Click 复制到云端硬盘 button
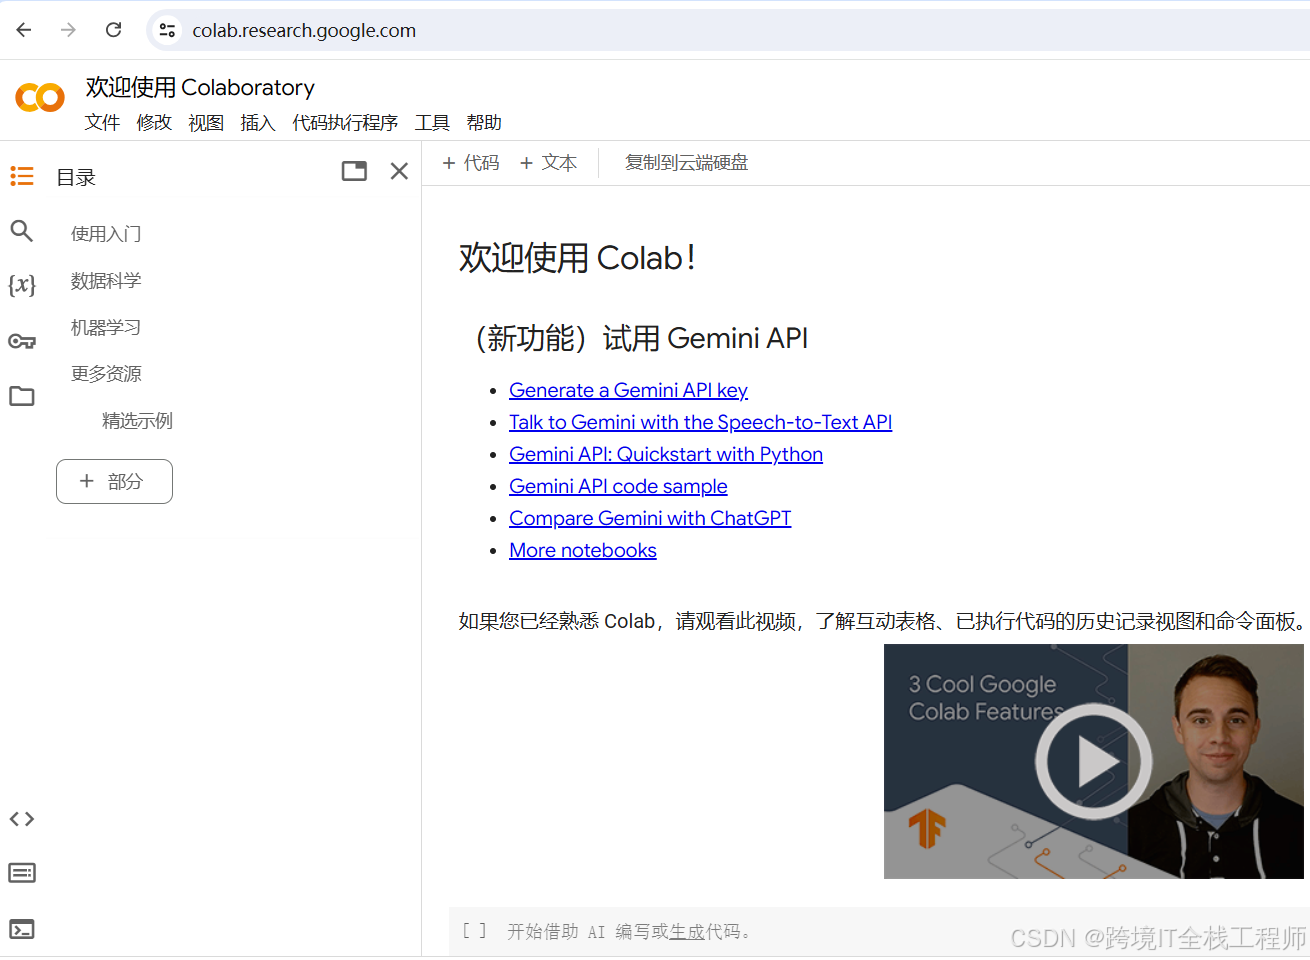Screen dimensions: 1310x960 coord(686,163)
